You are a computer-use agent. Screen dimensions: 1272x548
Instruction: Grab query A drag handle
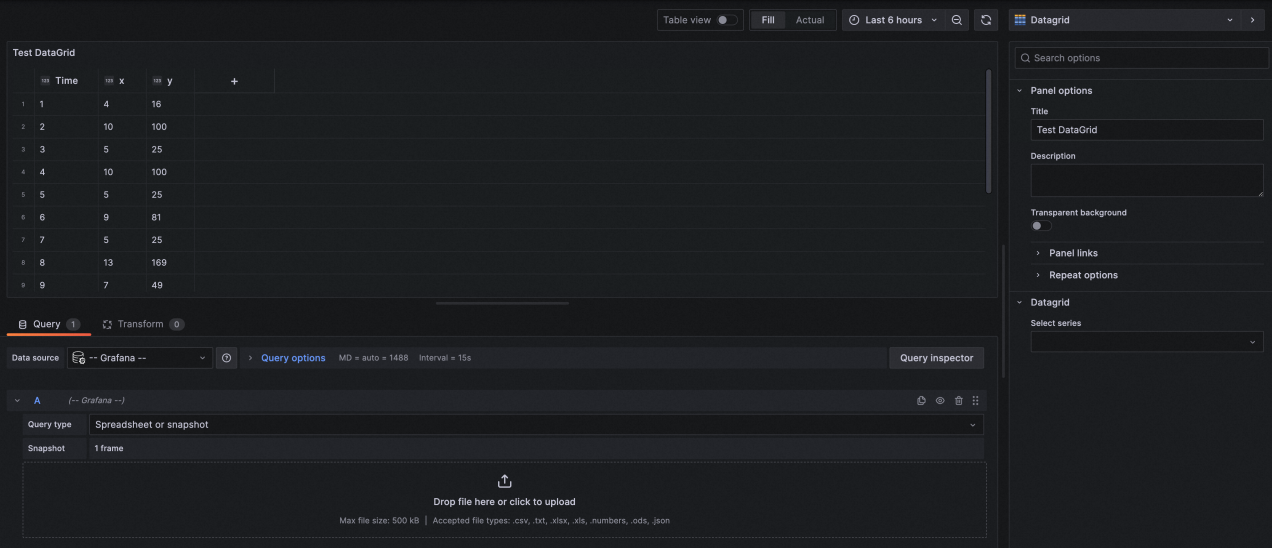pyautogui.click(x=976, y=401)
